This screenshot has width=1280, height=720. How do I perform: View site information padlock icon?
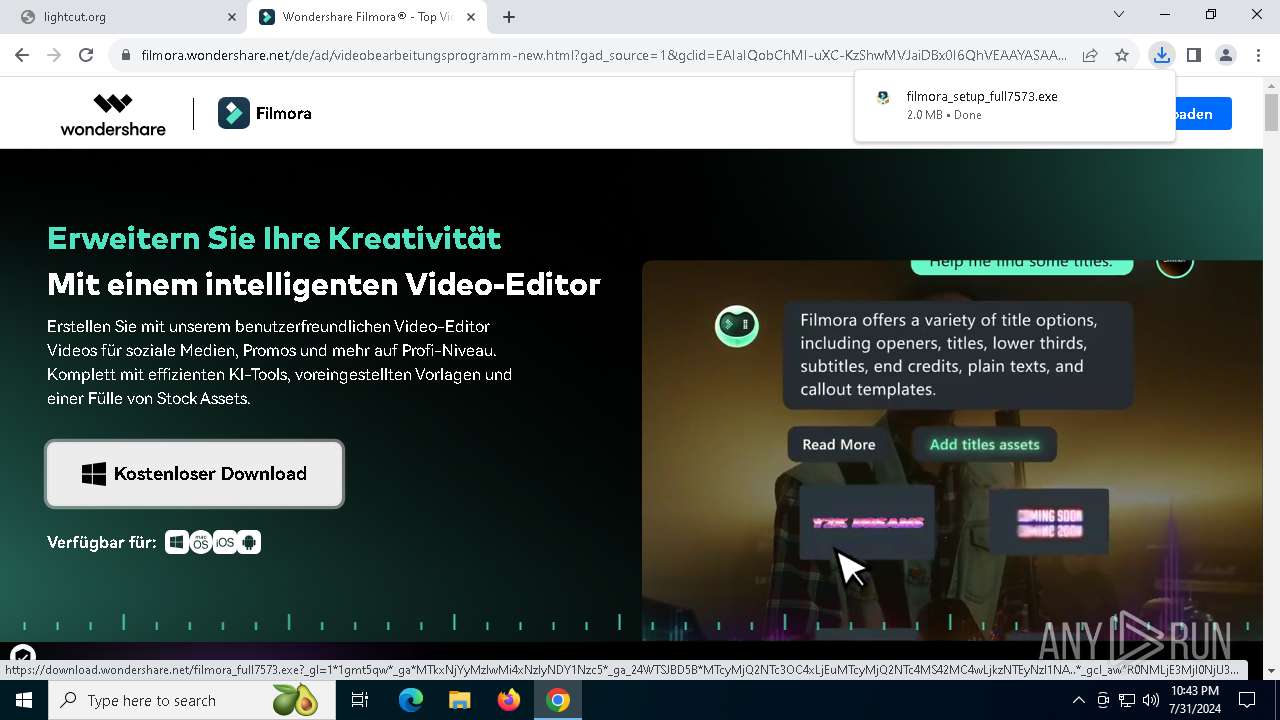(x=125, y=55)
